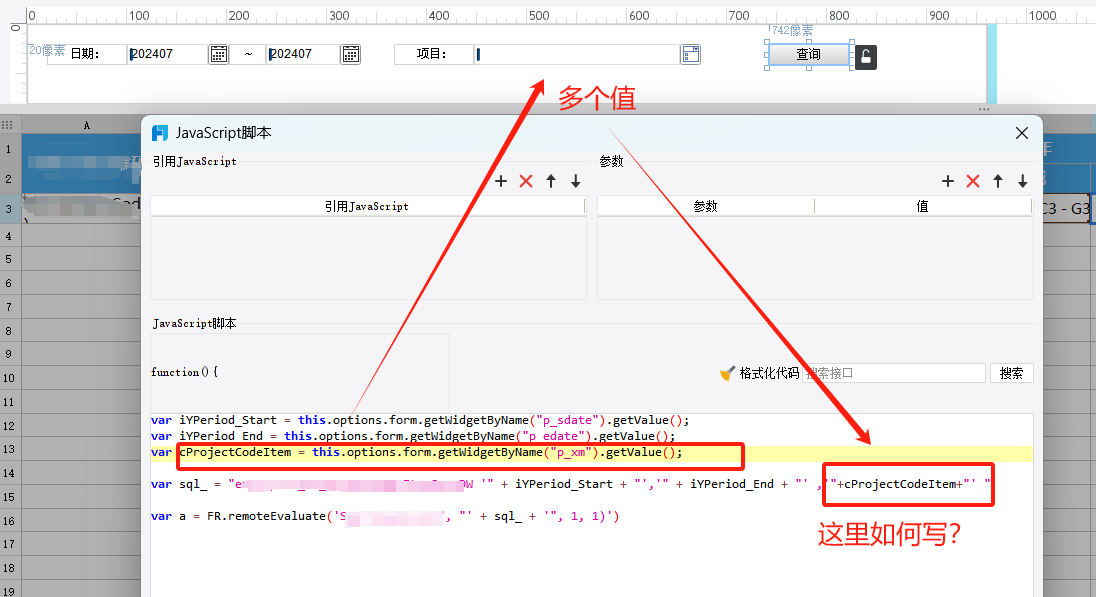This screenshot has height=597, width=1096.
Task: Select the 日期: label widget
Action: click(86, 54)
